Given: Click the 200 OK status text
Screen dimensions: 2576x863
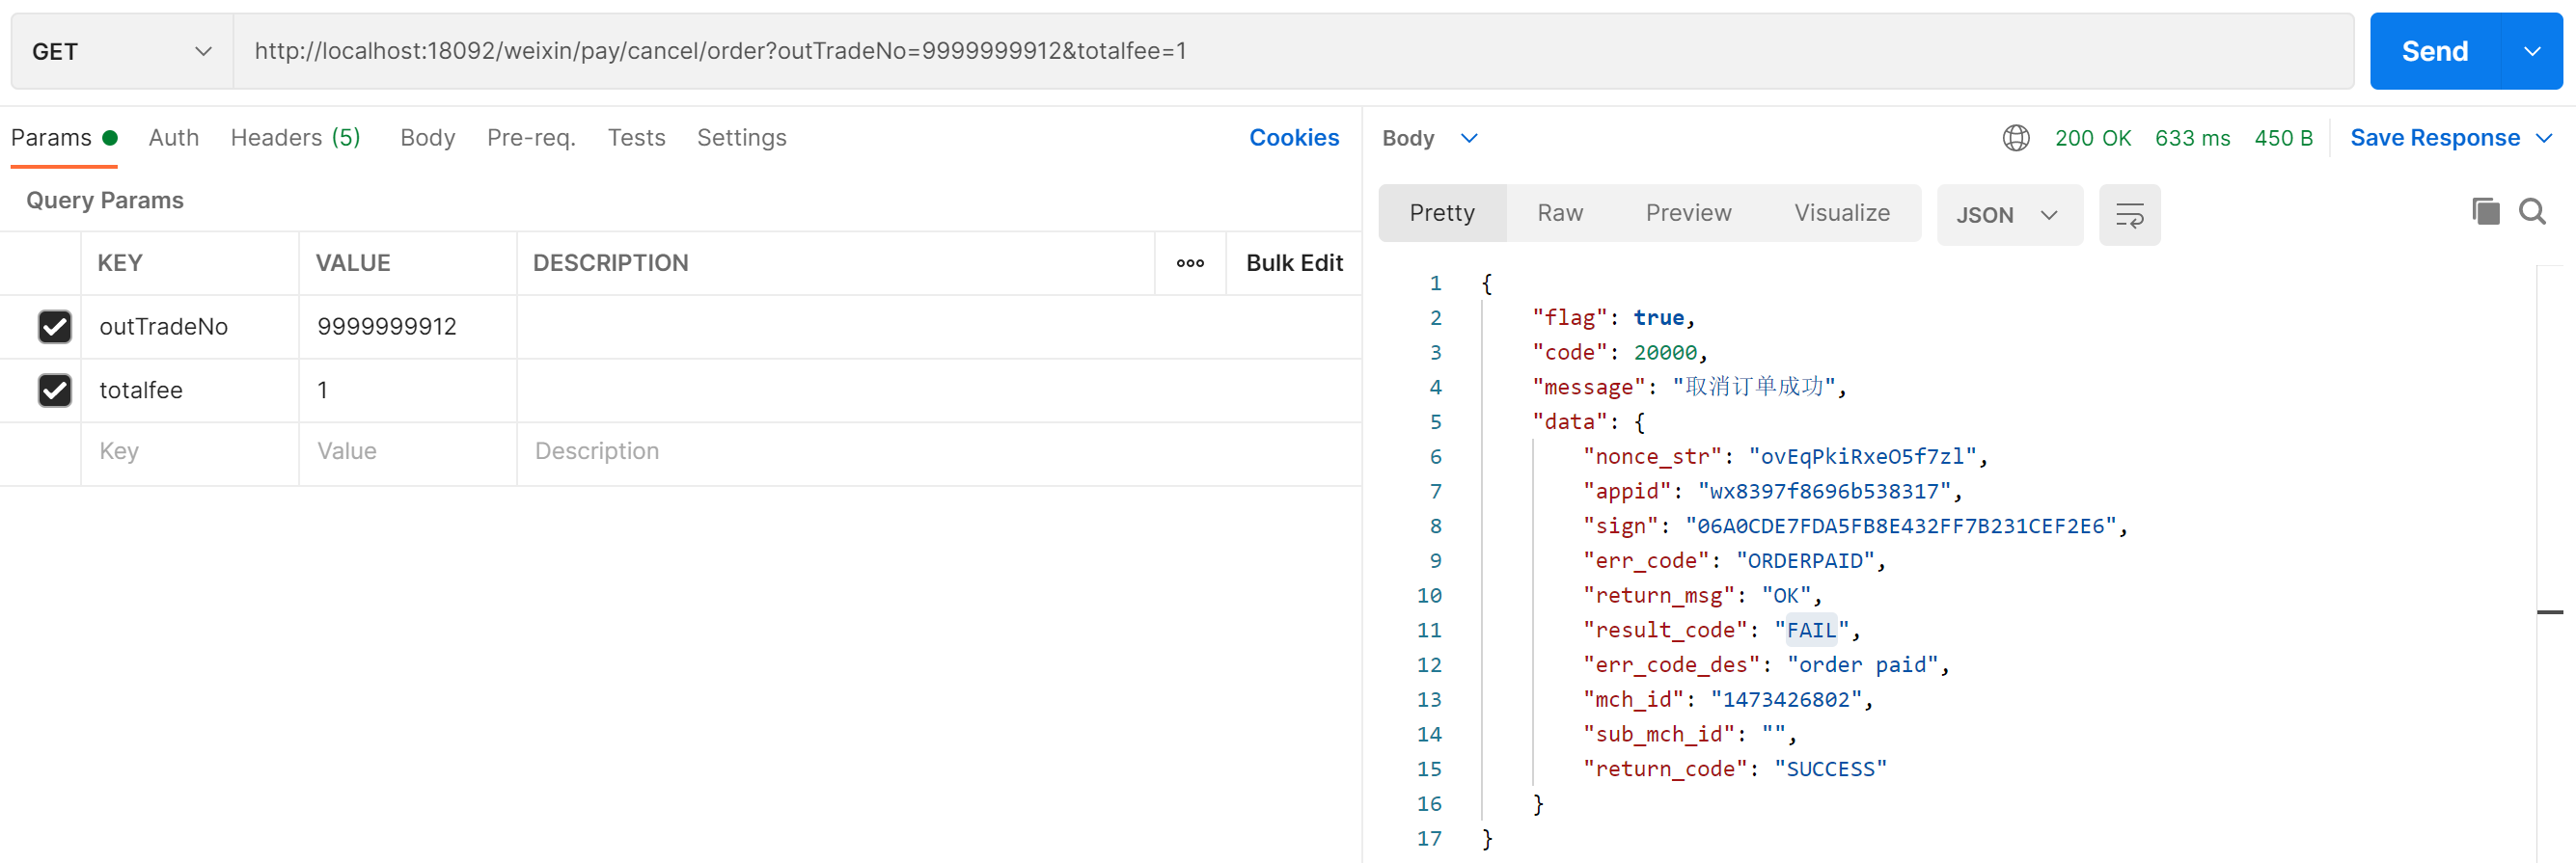Looking at the screenshot, I should [2092, 138].
